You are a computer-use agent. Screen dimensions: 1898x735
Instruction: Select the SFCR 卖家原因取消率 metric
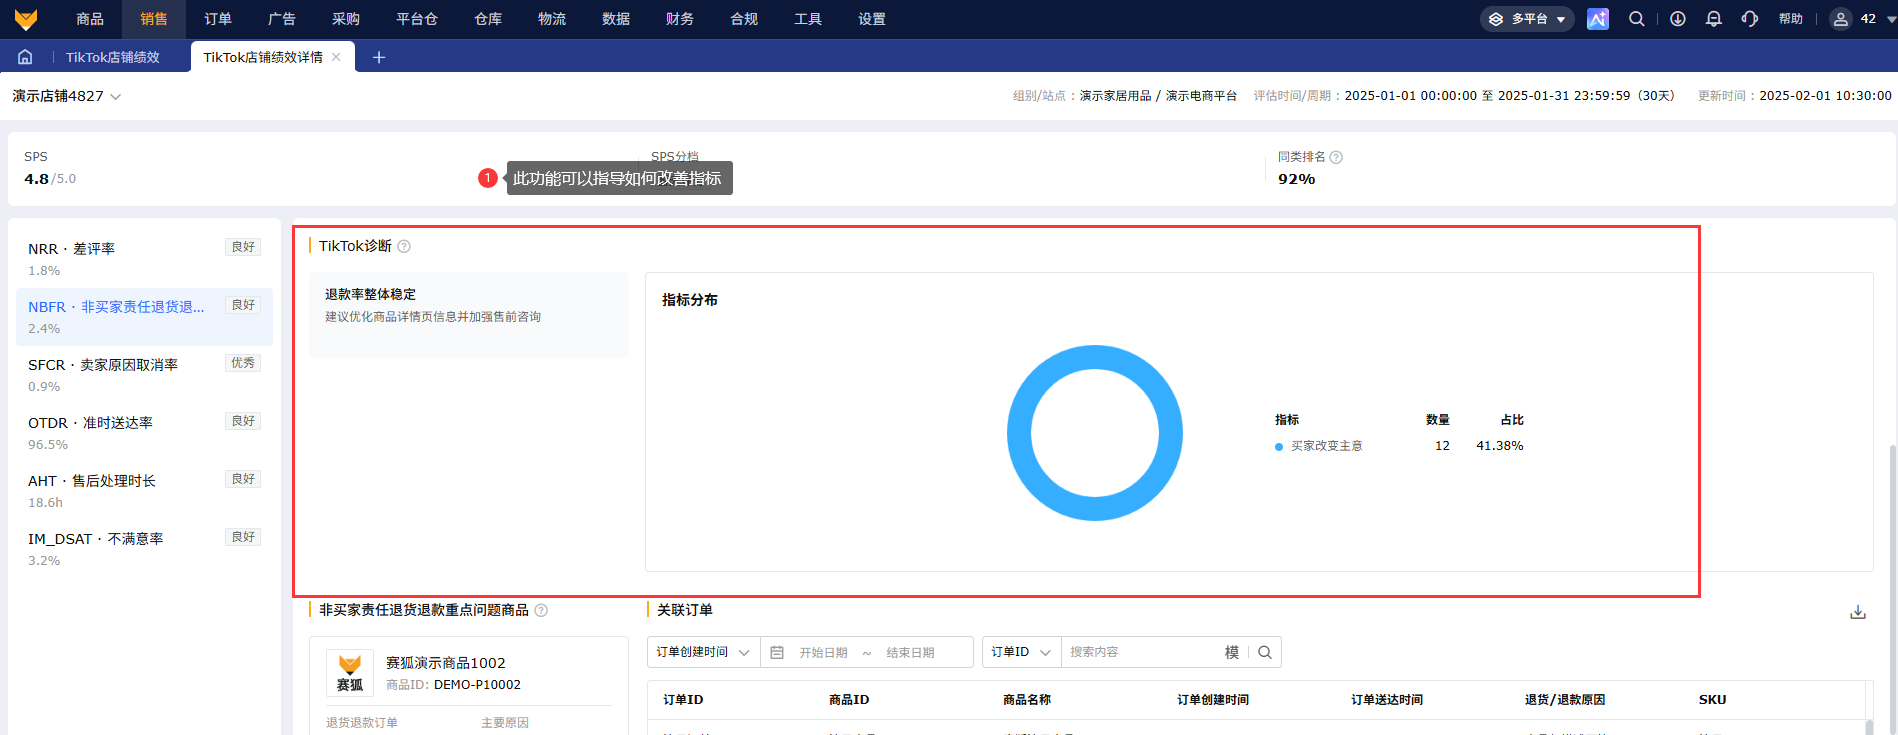pos(144,375)
